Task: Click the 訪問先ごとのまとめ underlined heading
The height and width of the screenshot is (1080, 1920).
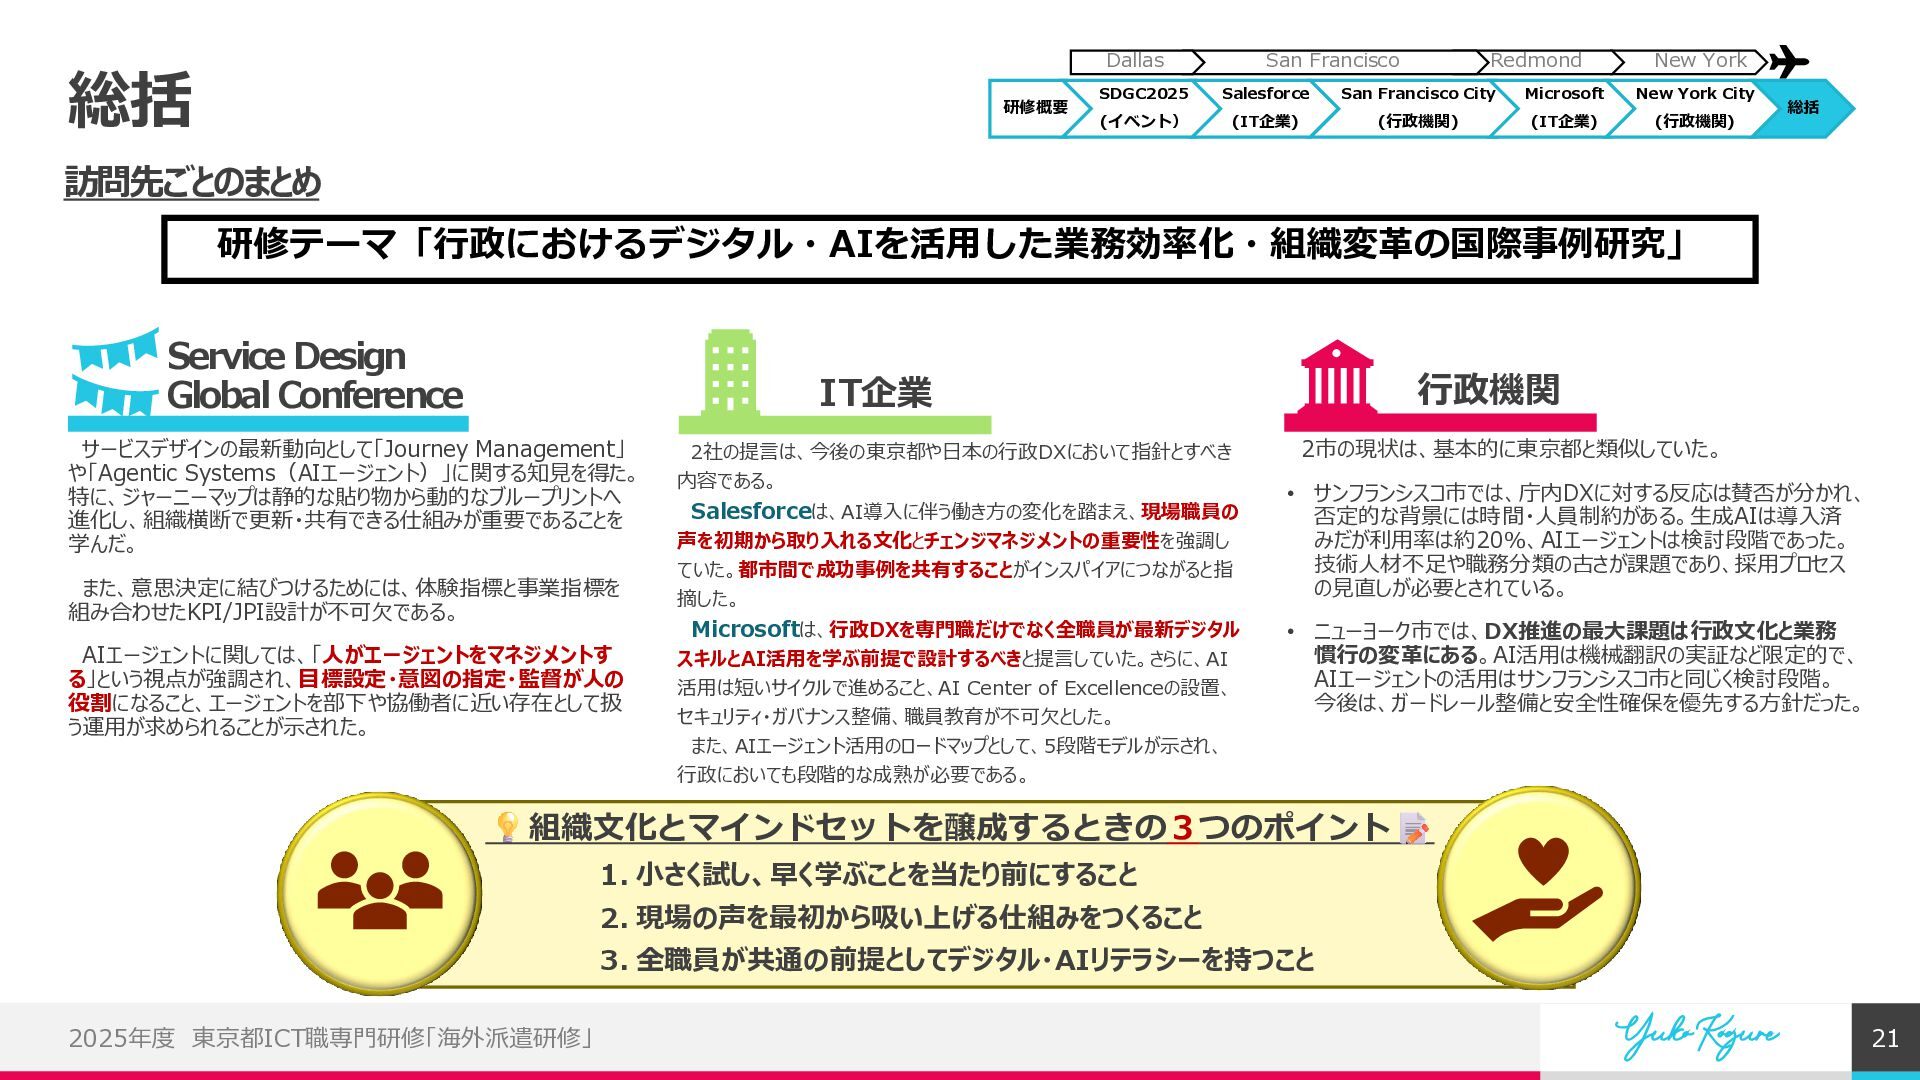Action: (192, 182)
